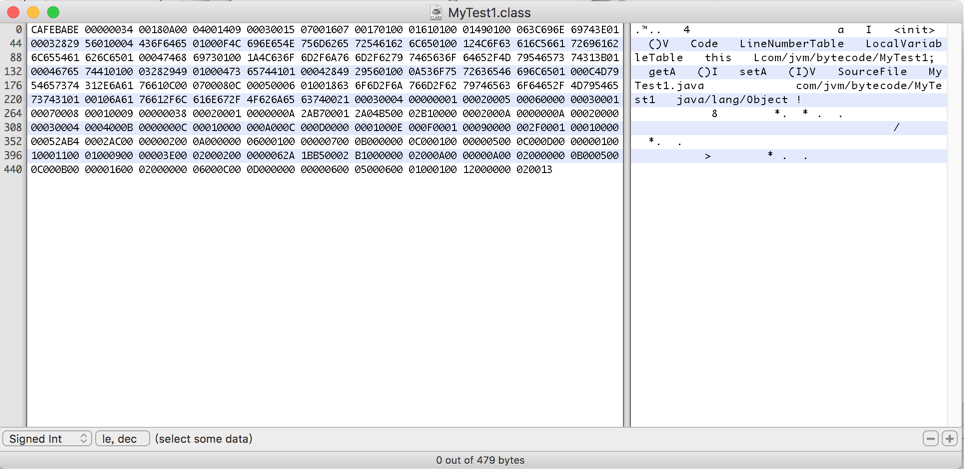Click the hex group 69743E01

coord(595,30)
